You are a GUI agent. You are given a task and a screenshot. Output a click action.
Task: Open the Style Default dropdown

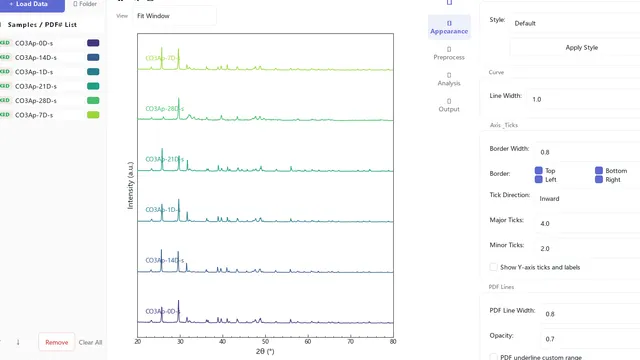(x=576, y=24)
